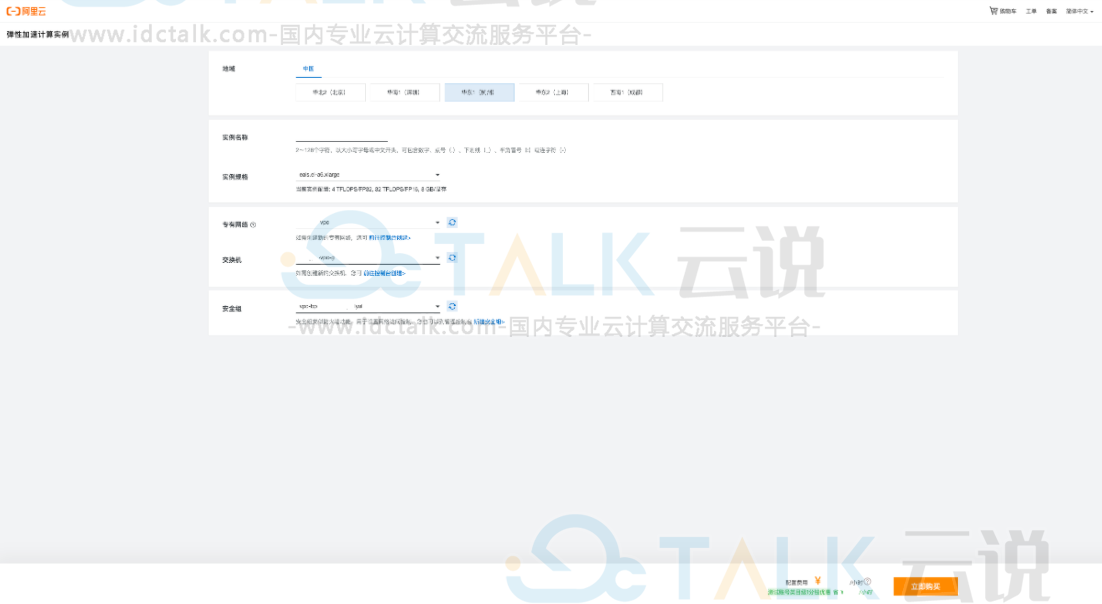Open the 实例规格 instance spec dropdown
Viewport: 1102px width, 604px height.
coord(368,174)
